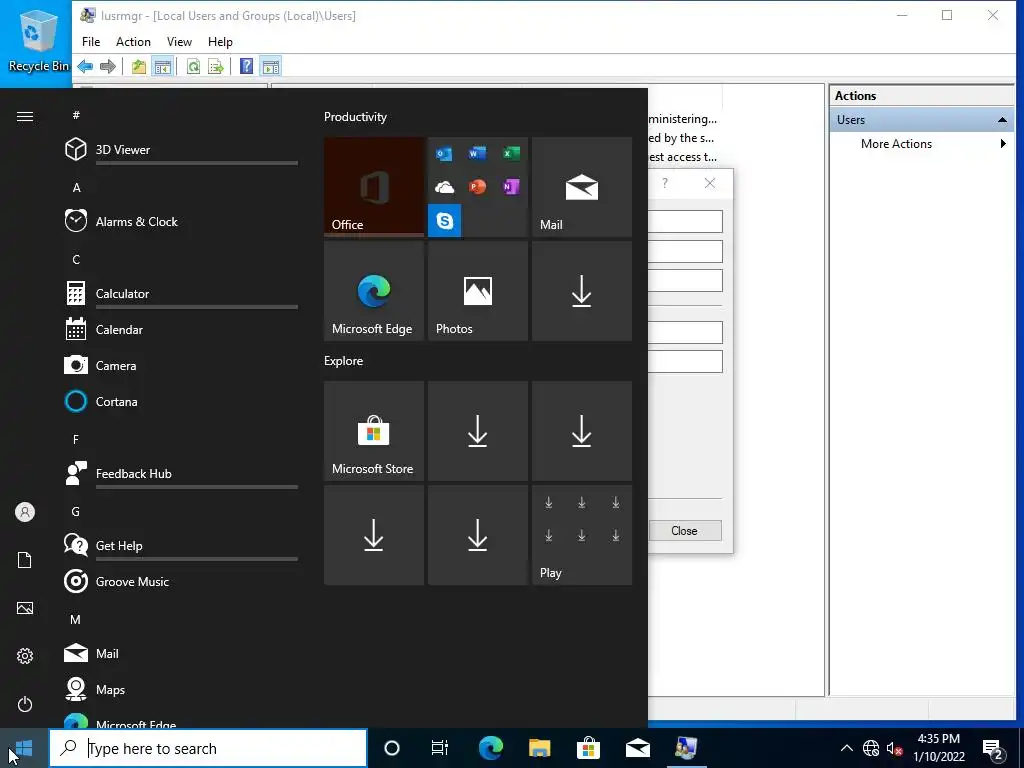Show hidden system tray icons
The height and width of the screenshot is (768, 1024).
[846, 748]
